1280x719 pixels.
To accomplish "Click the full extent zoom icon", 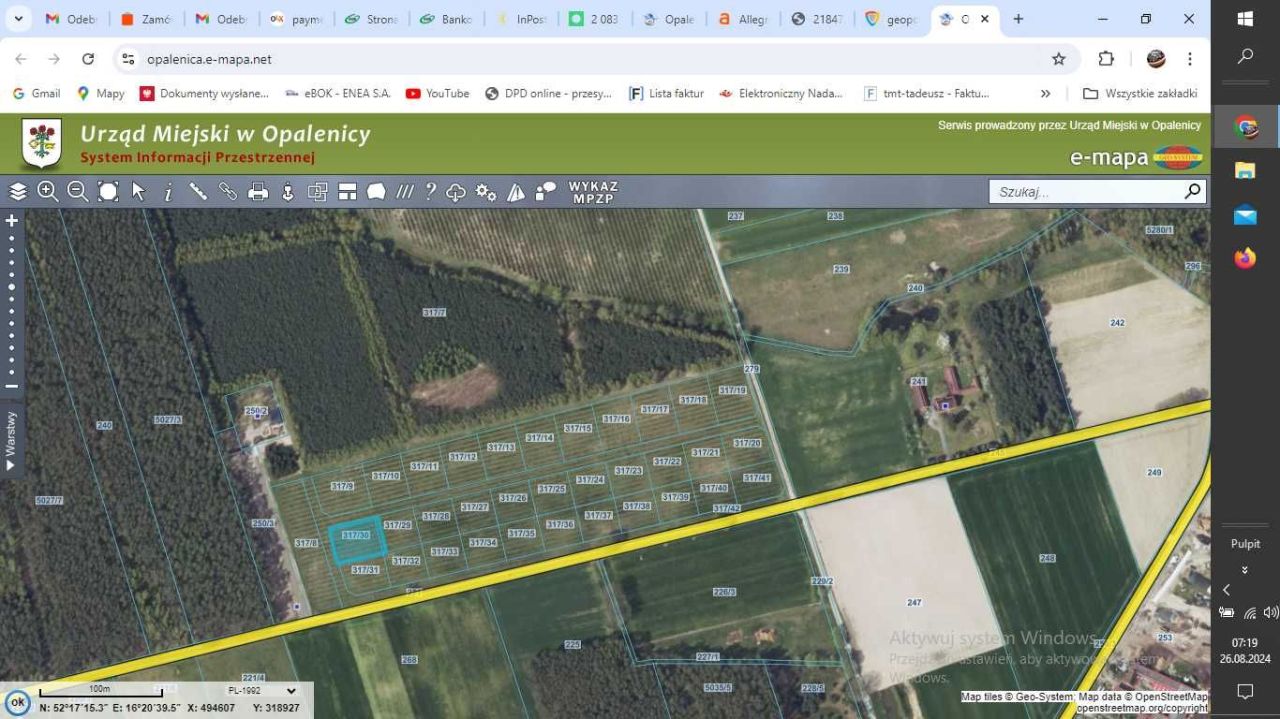I will tap(108, 192).
